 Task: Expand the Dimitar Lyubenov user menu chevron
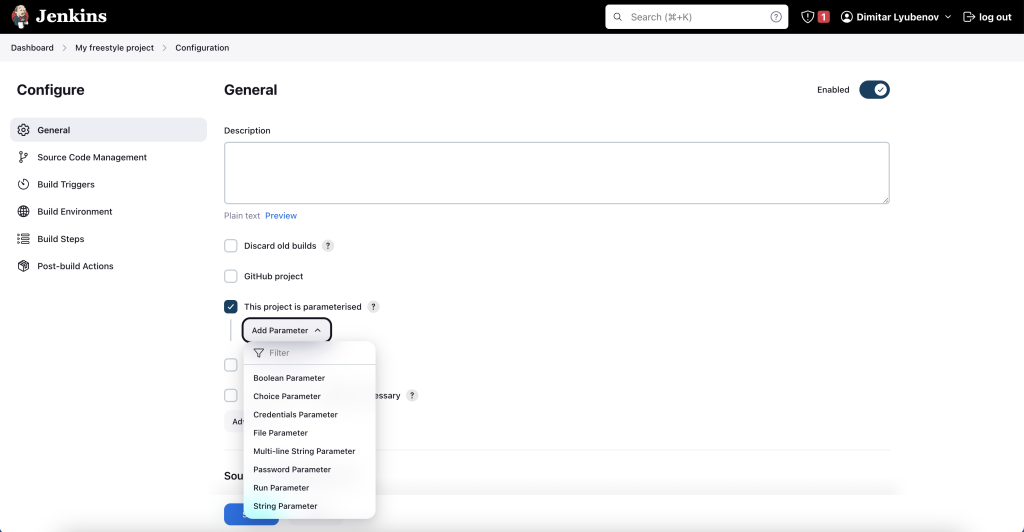click(948, 17)
